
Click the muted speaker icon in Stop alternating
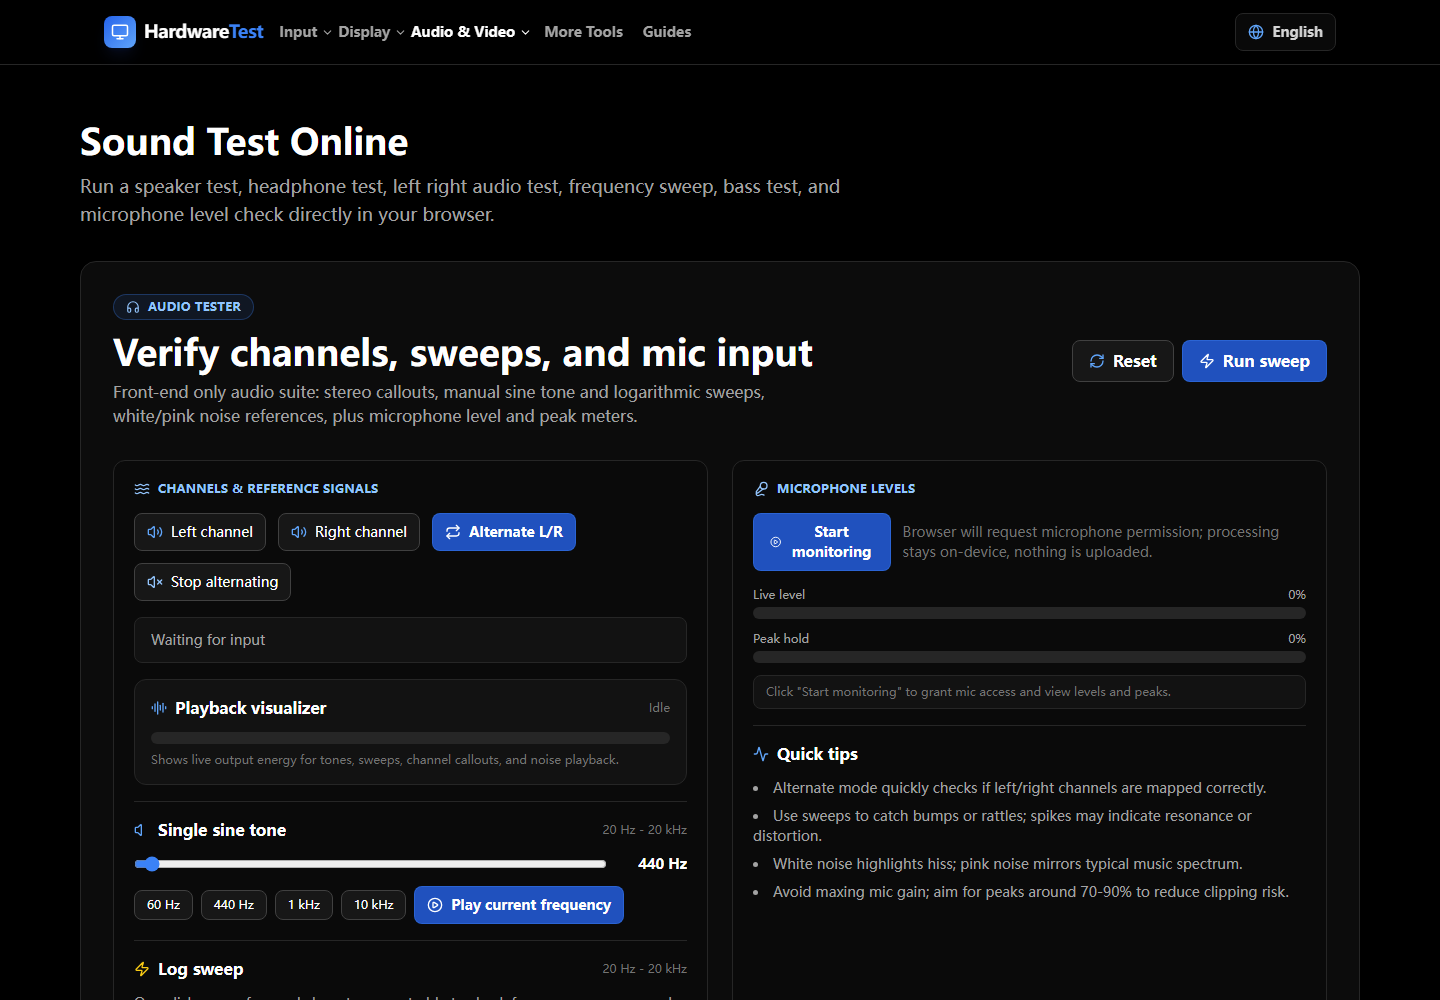pyautogui.click(x=155, y=582)
